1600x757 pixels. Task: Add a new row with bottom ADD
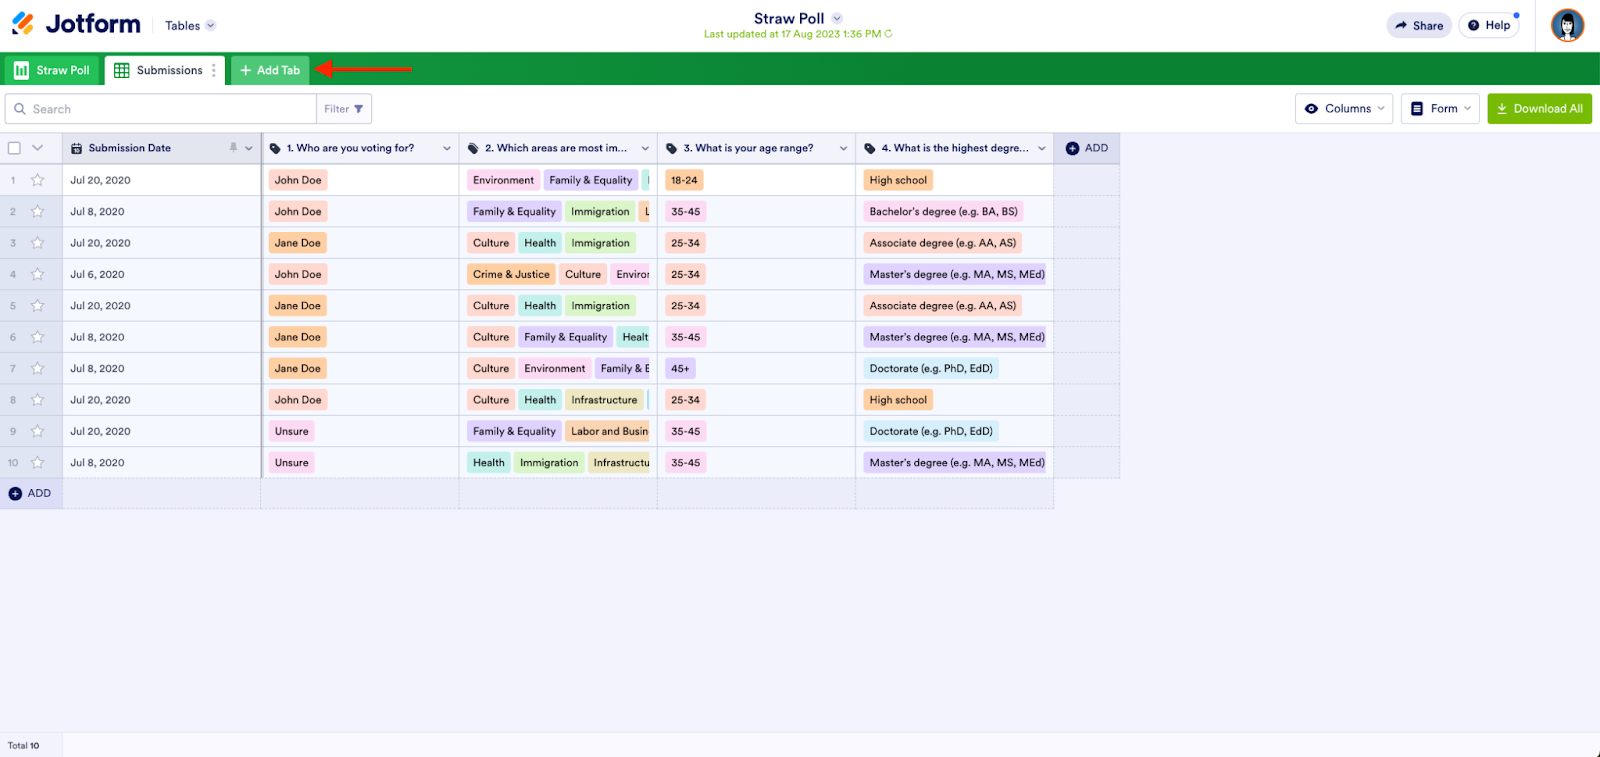(x=30, y=494)
